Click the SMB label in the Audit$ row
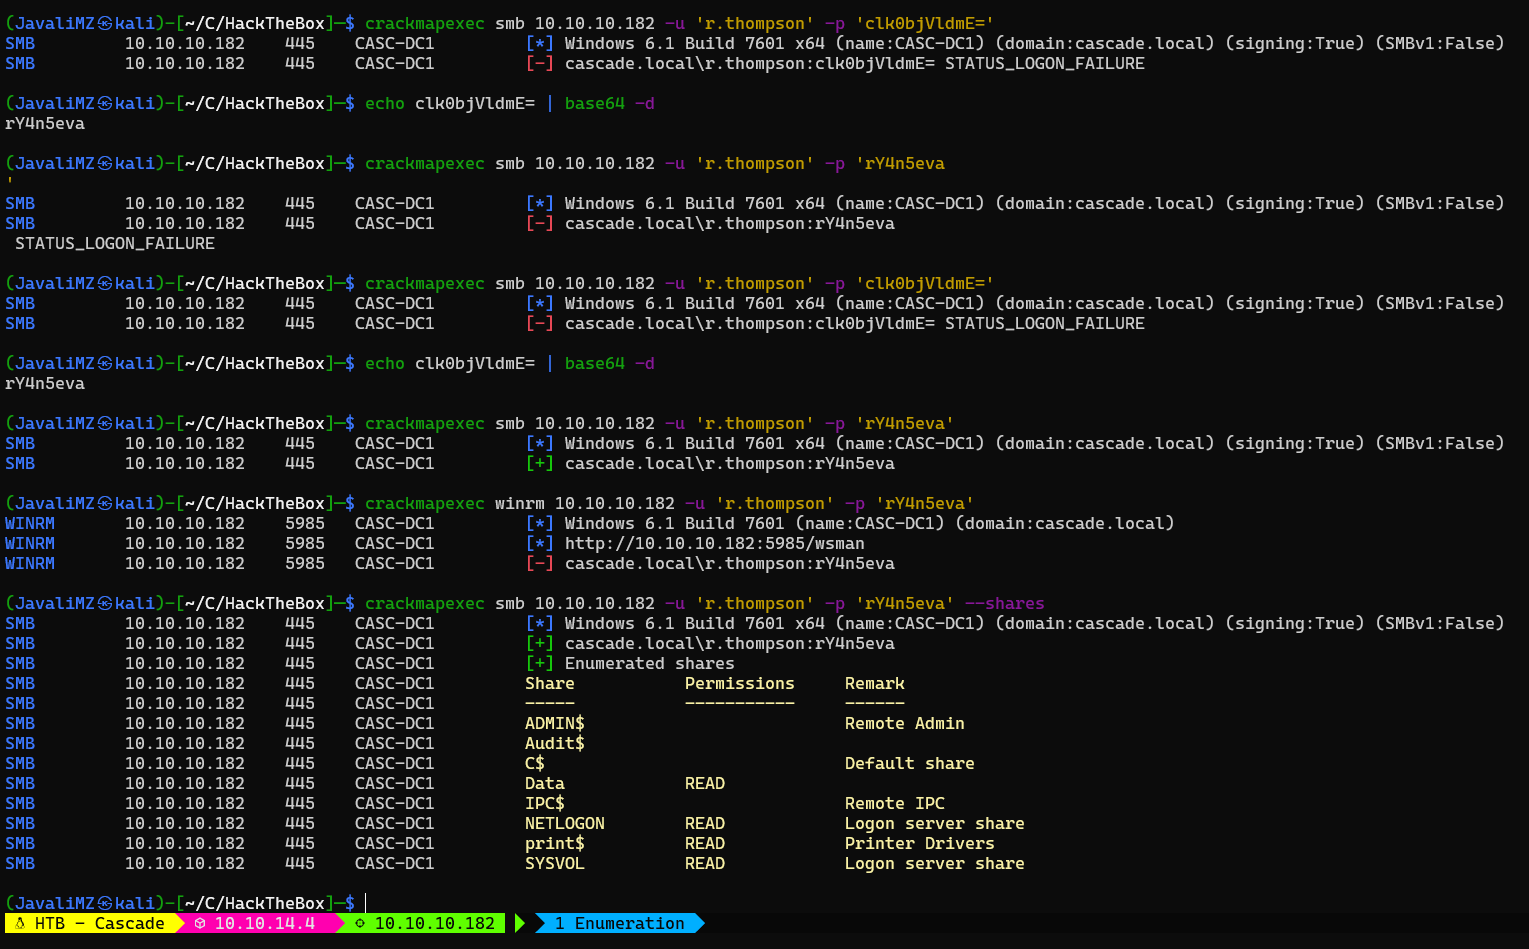The width and height of the screenshot is (1529, 949). (x=20, y=743)
